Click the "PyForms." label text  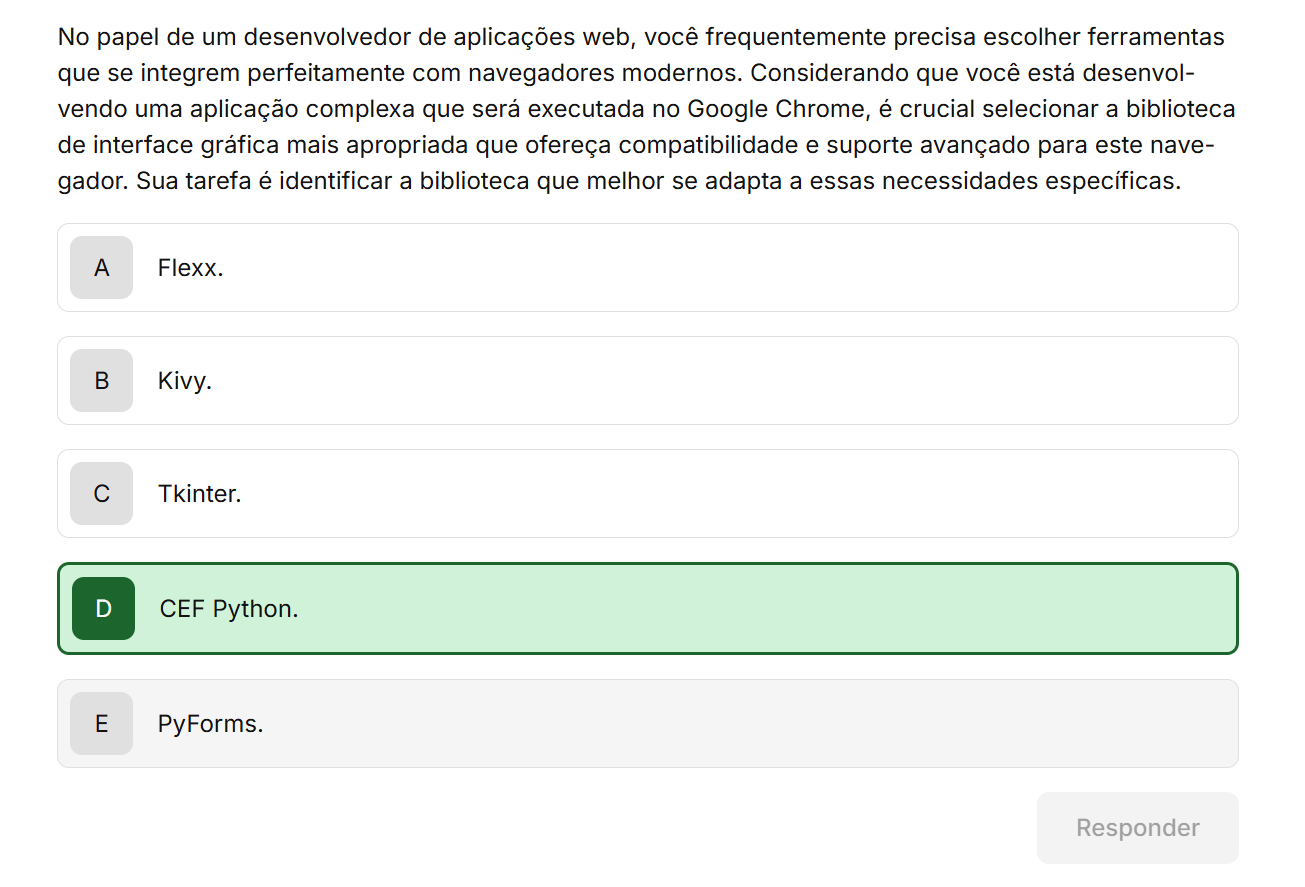click(x=210, y=724)
